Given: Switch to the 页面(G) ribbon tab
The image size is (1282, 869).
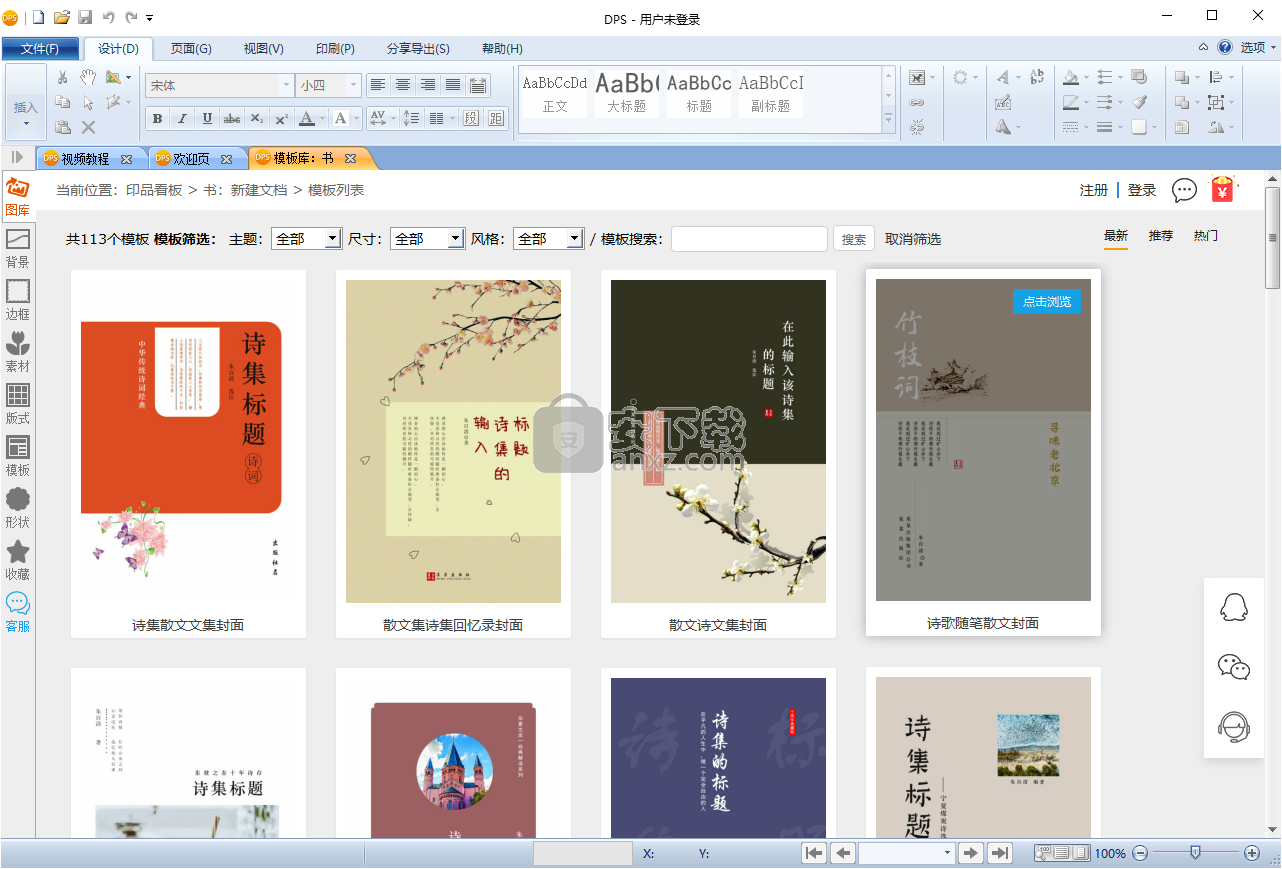Looking at the screenshot, I should pos(190,49).
